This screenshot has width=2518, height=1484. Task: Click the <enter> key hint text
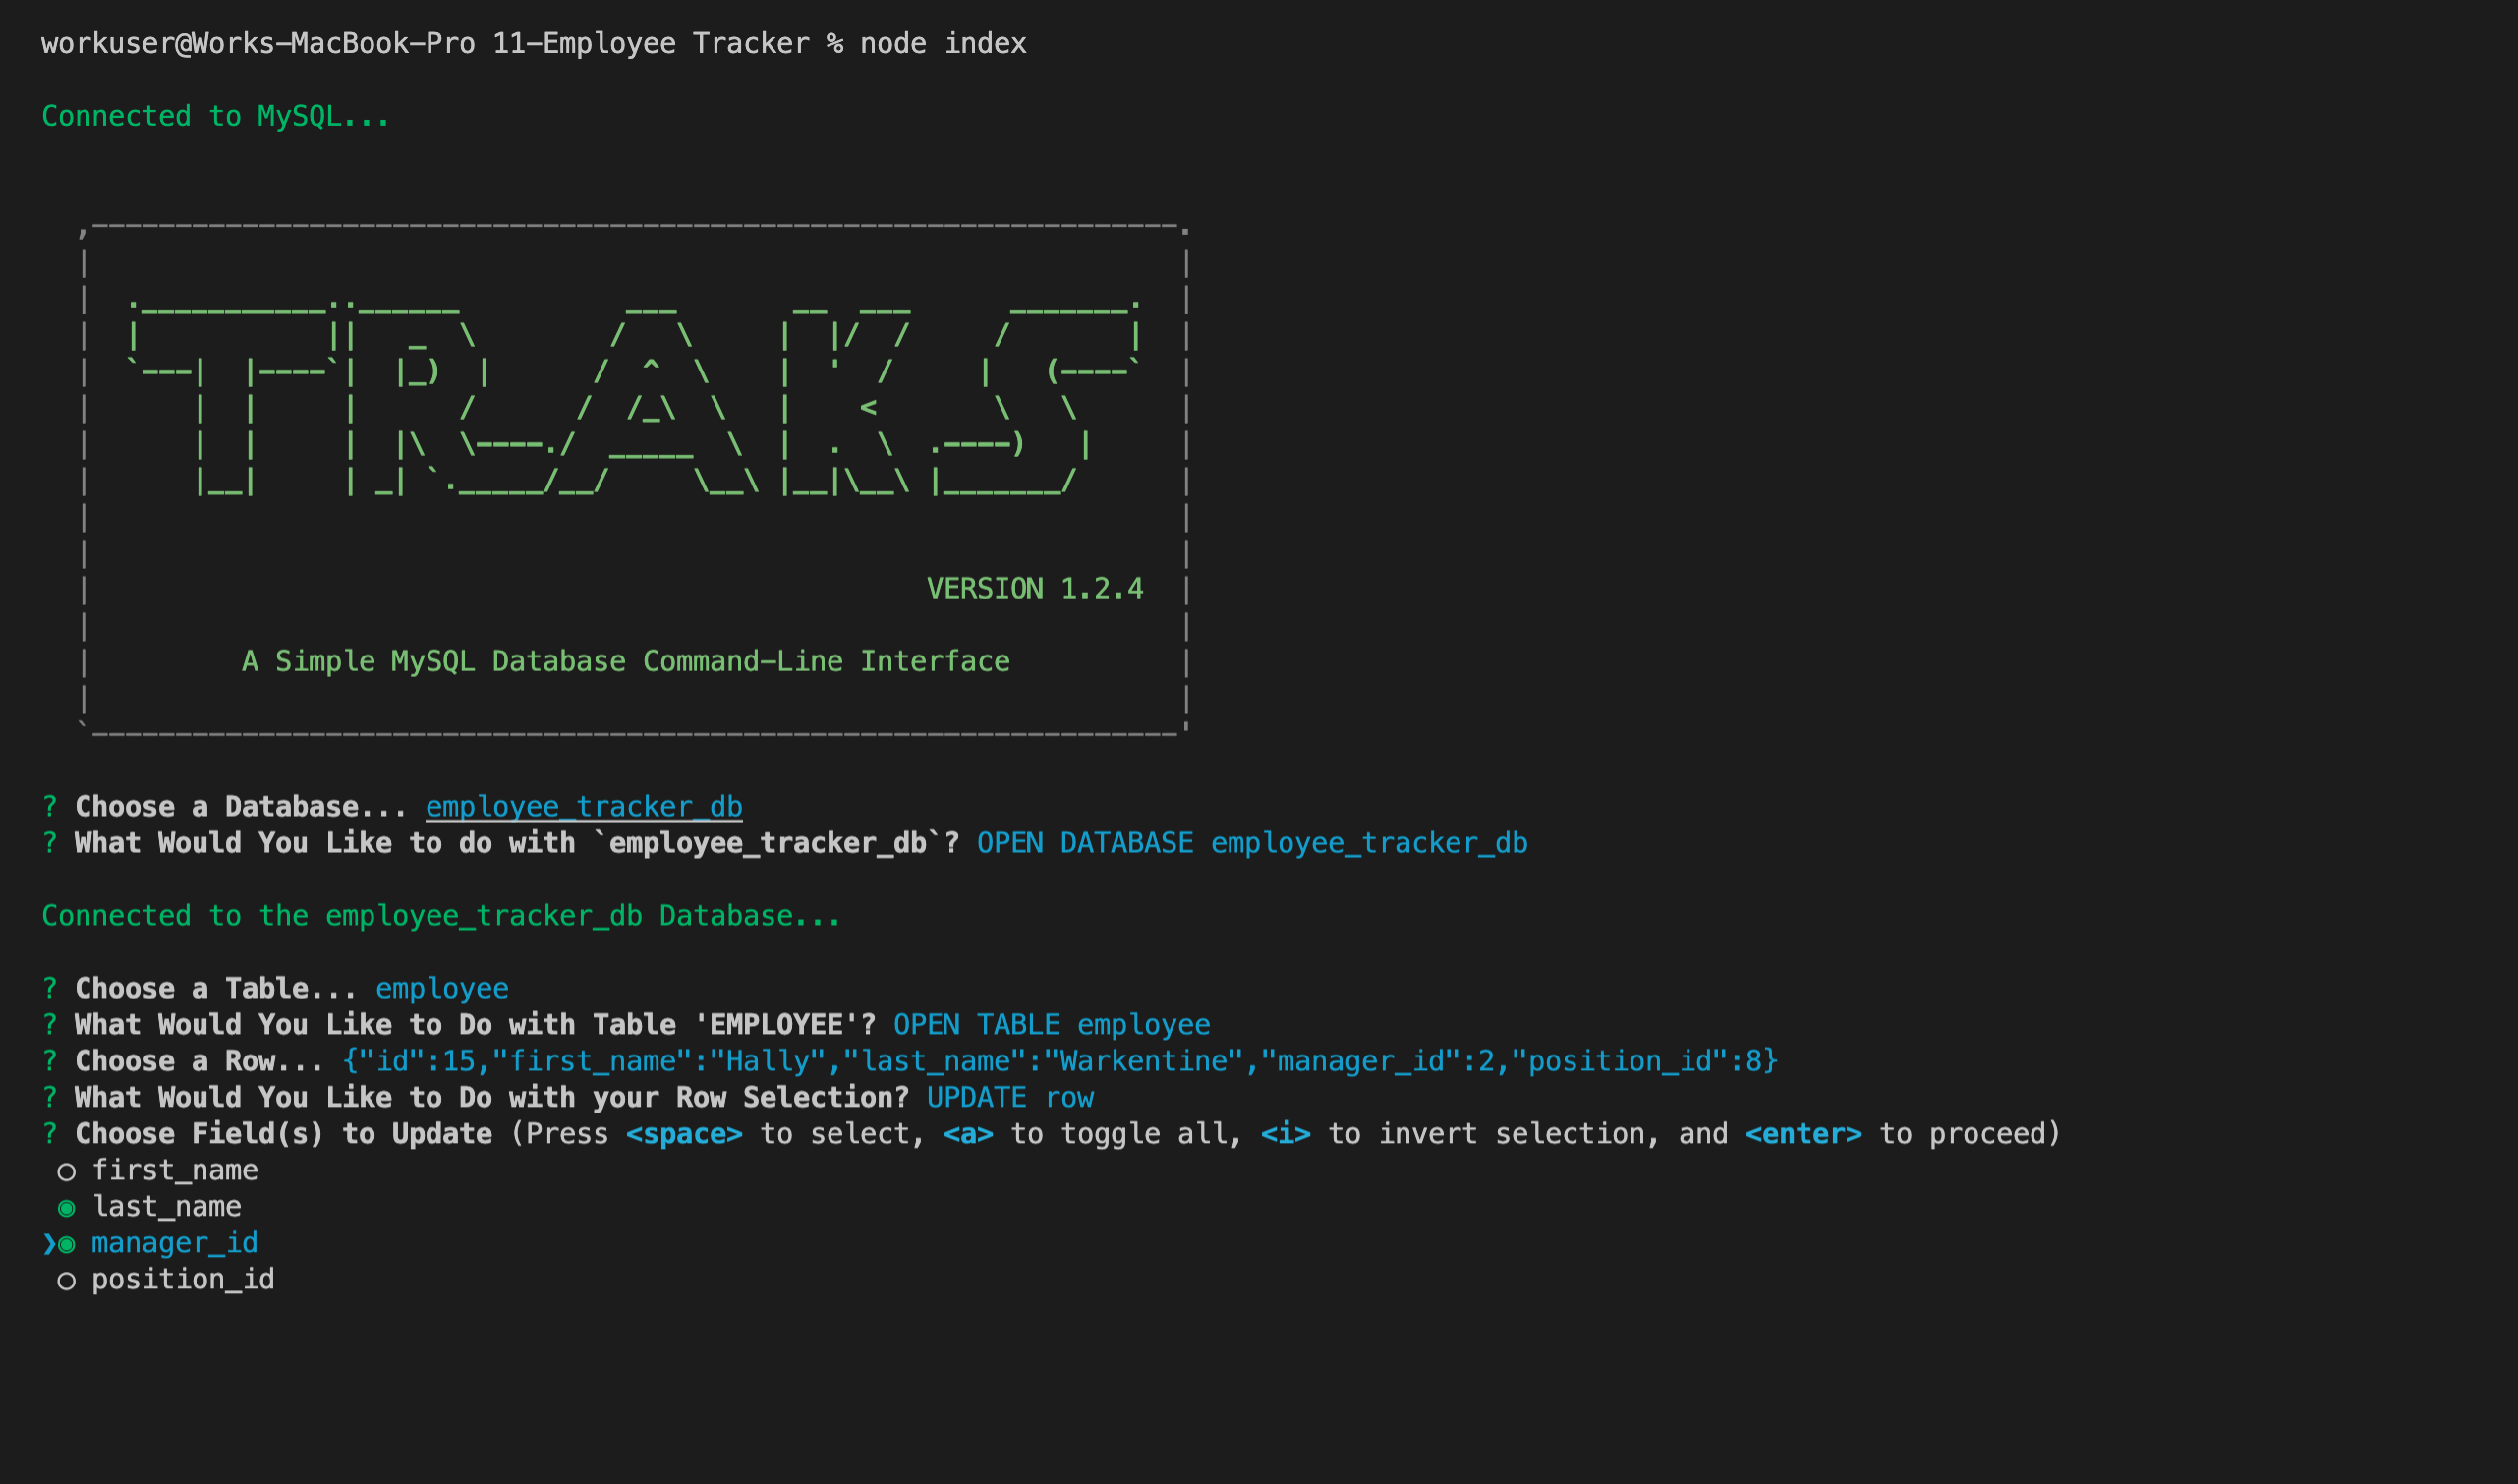pos(1803,1134)
